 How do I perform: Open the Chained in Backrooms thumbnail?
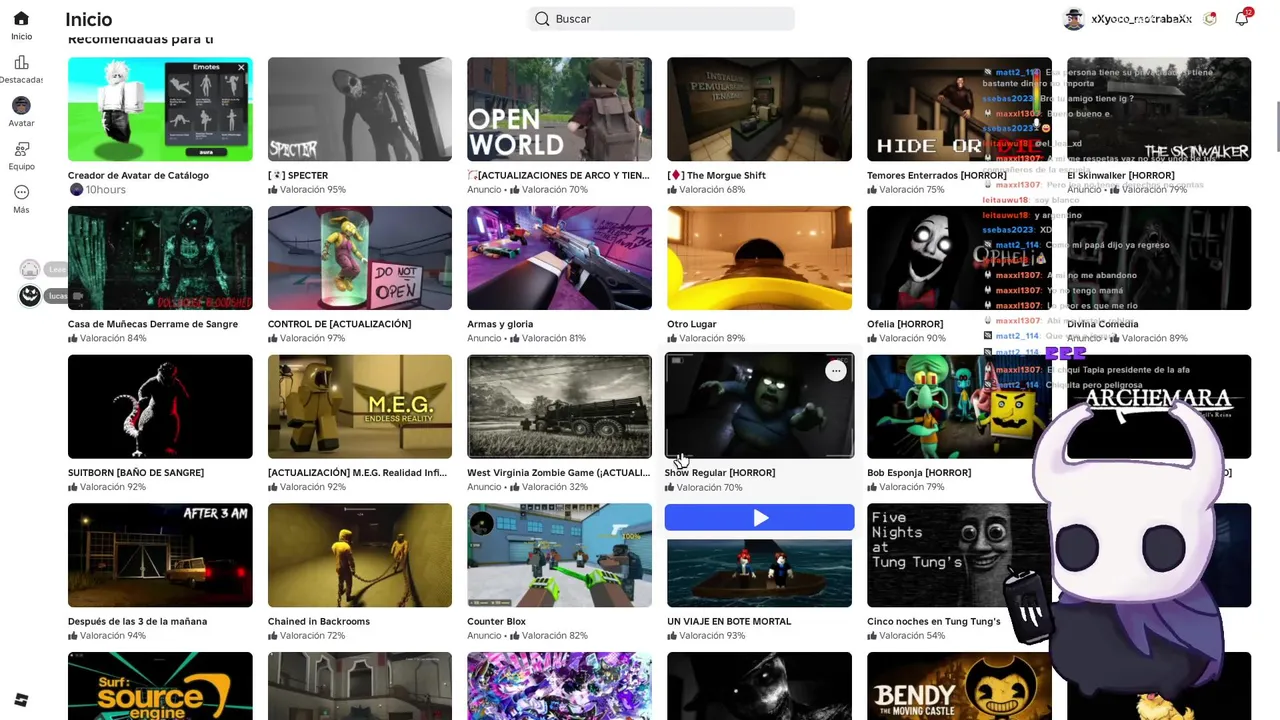tap(360, 555)
